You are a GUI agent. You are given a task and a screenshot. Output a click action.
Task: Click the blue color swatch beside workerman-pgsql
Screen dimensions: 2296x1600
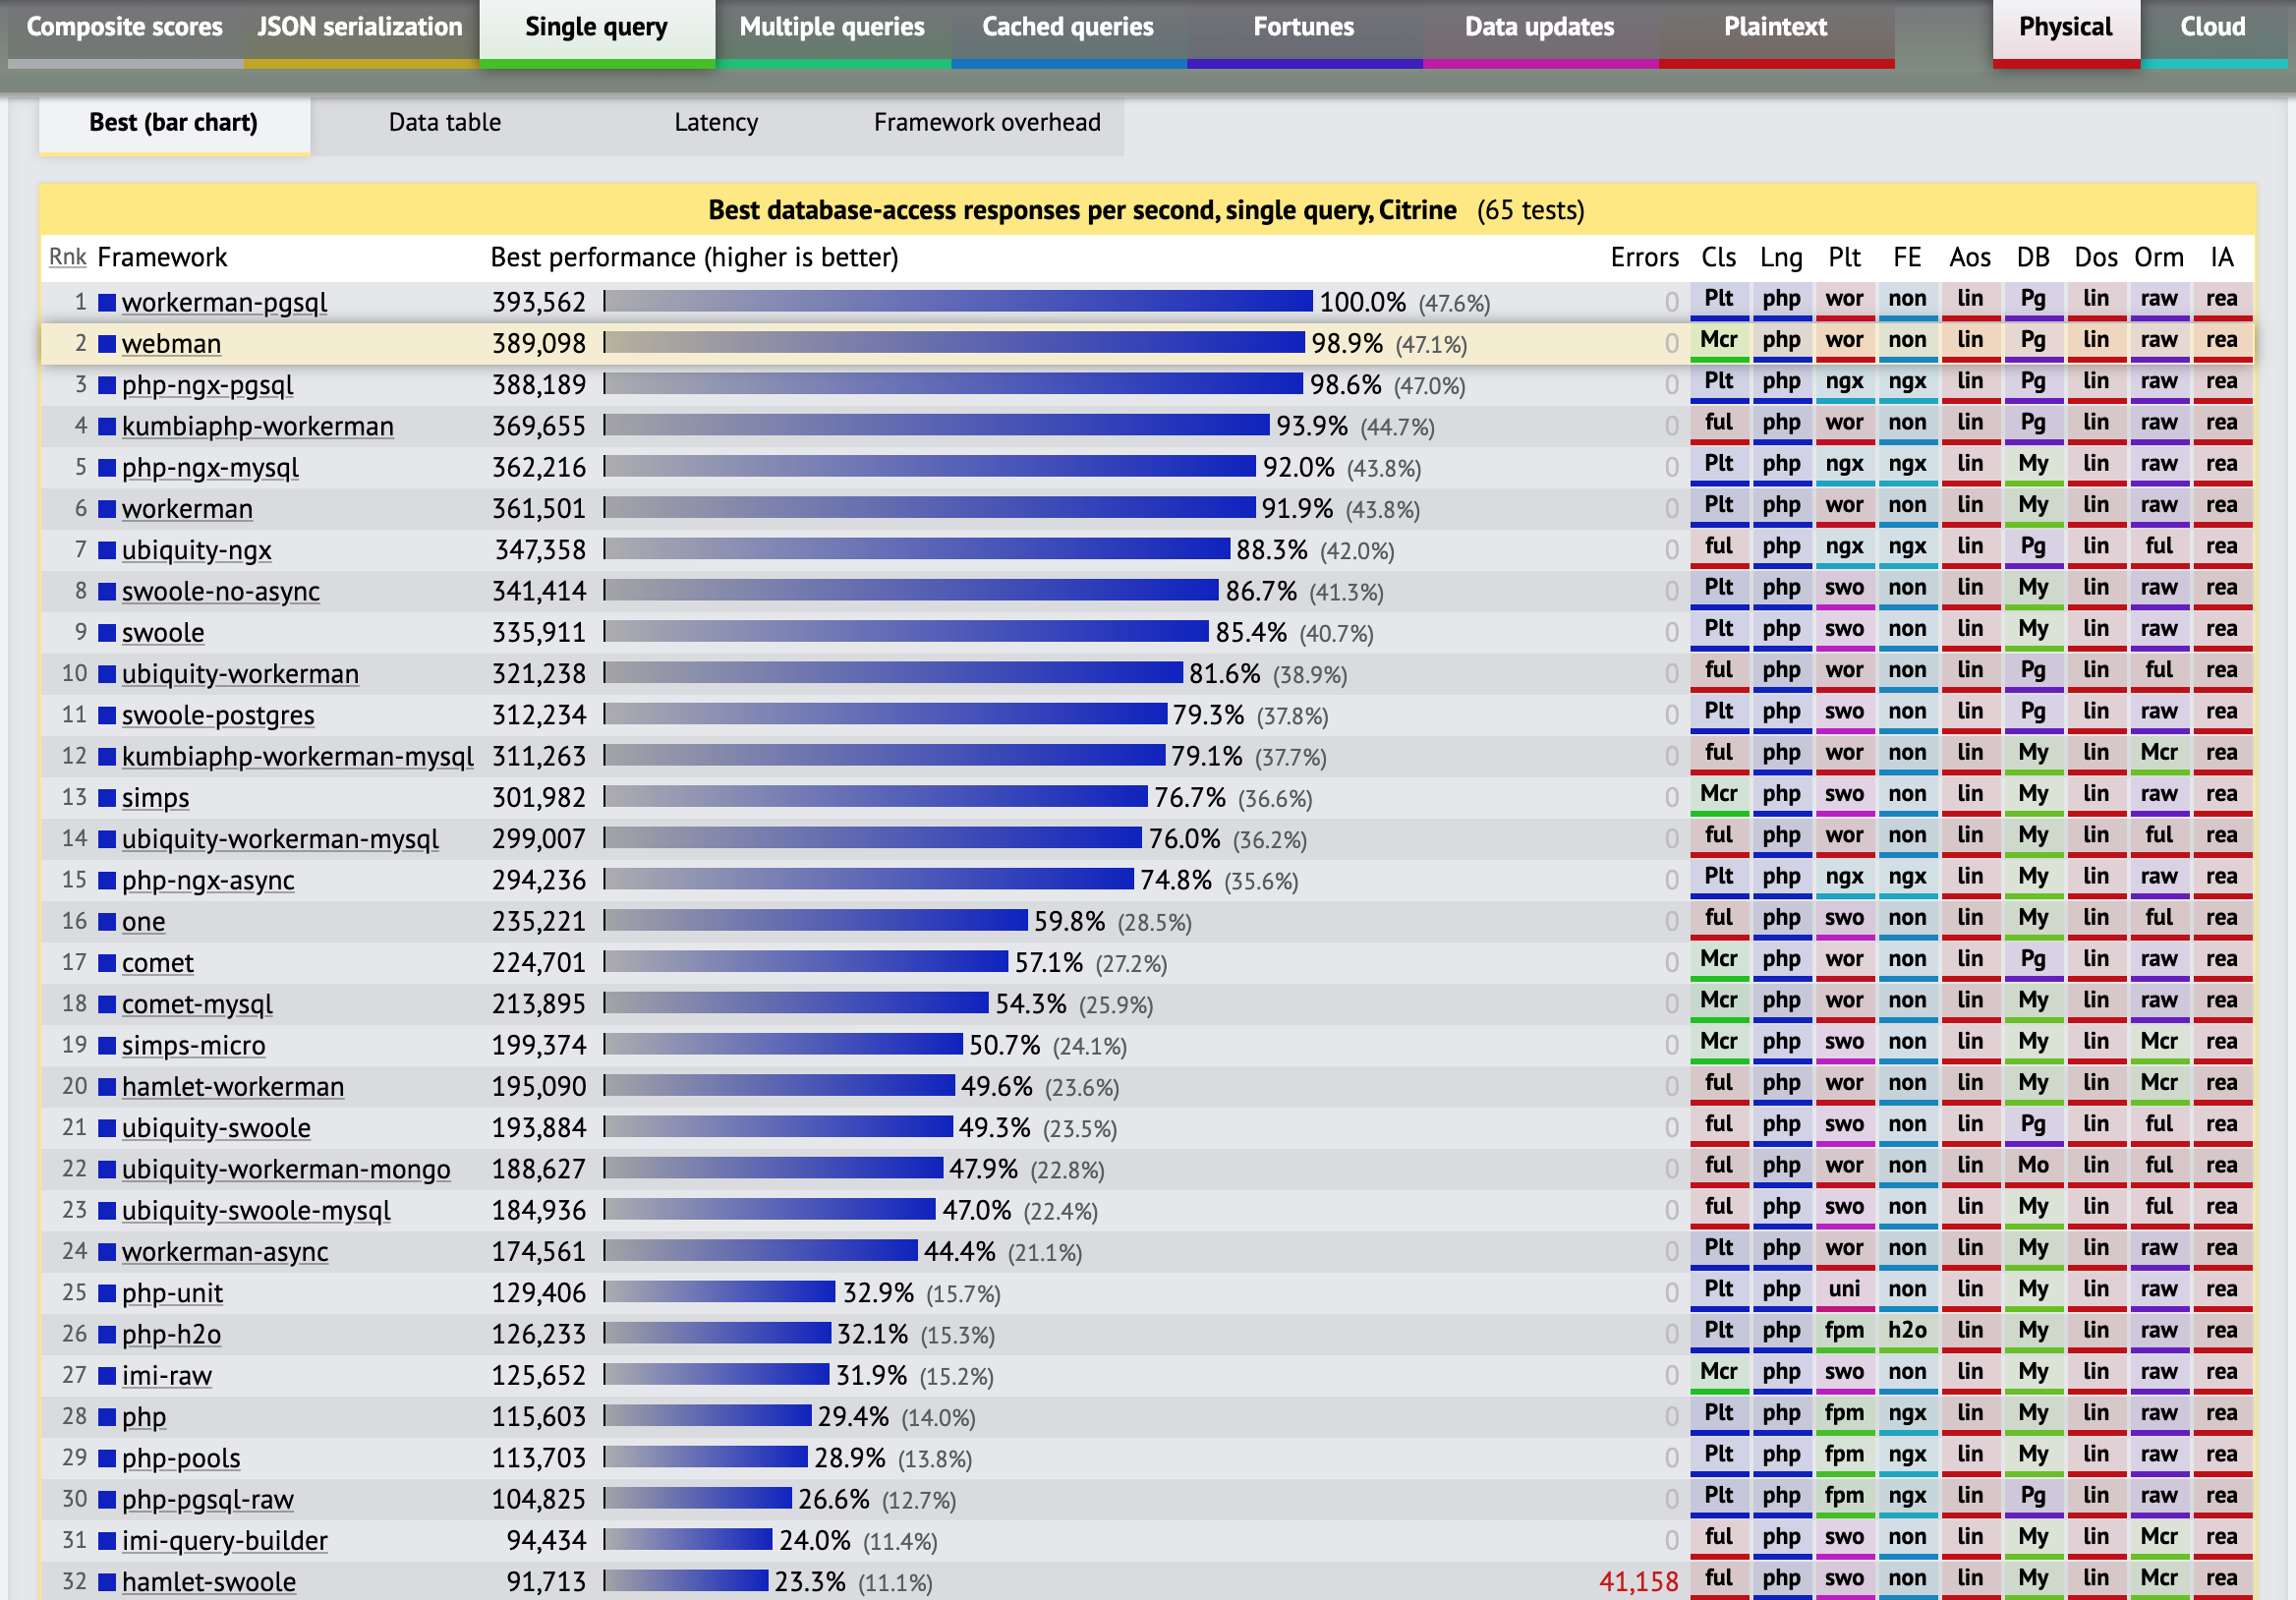click(x=107, y=302)
